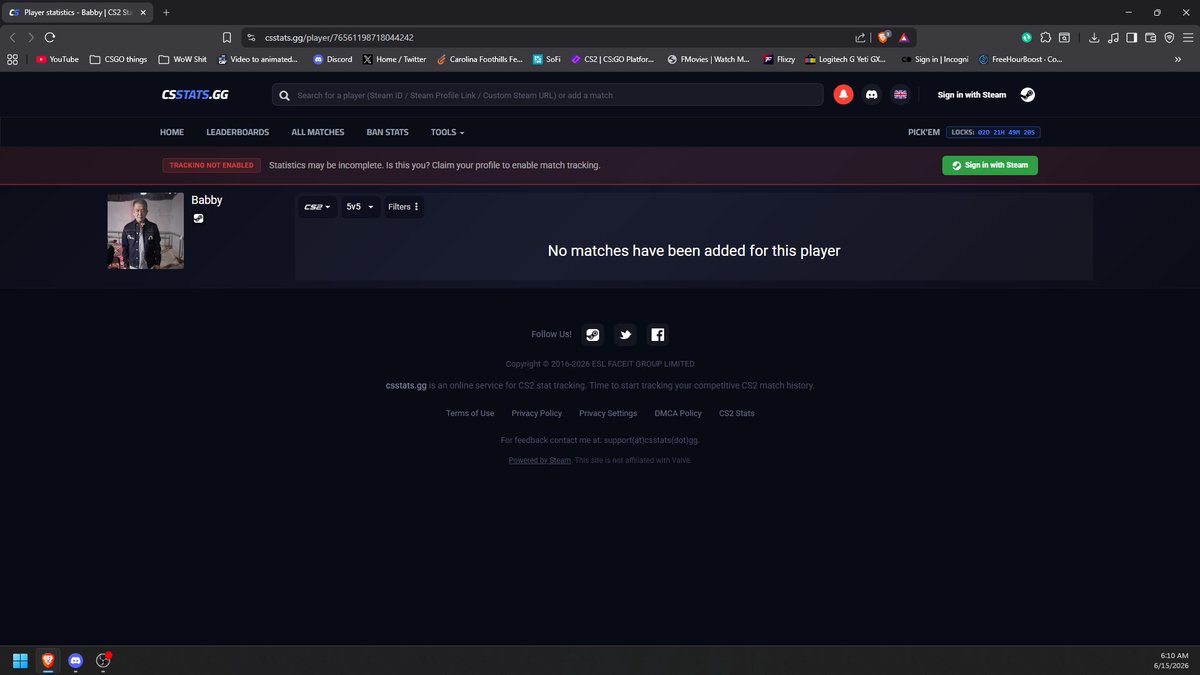Open the CSGO things bookmark folder
The height and width of the screenshot is (675, 1200).
point(118,59)
